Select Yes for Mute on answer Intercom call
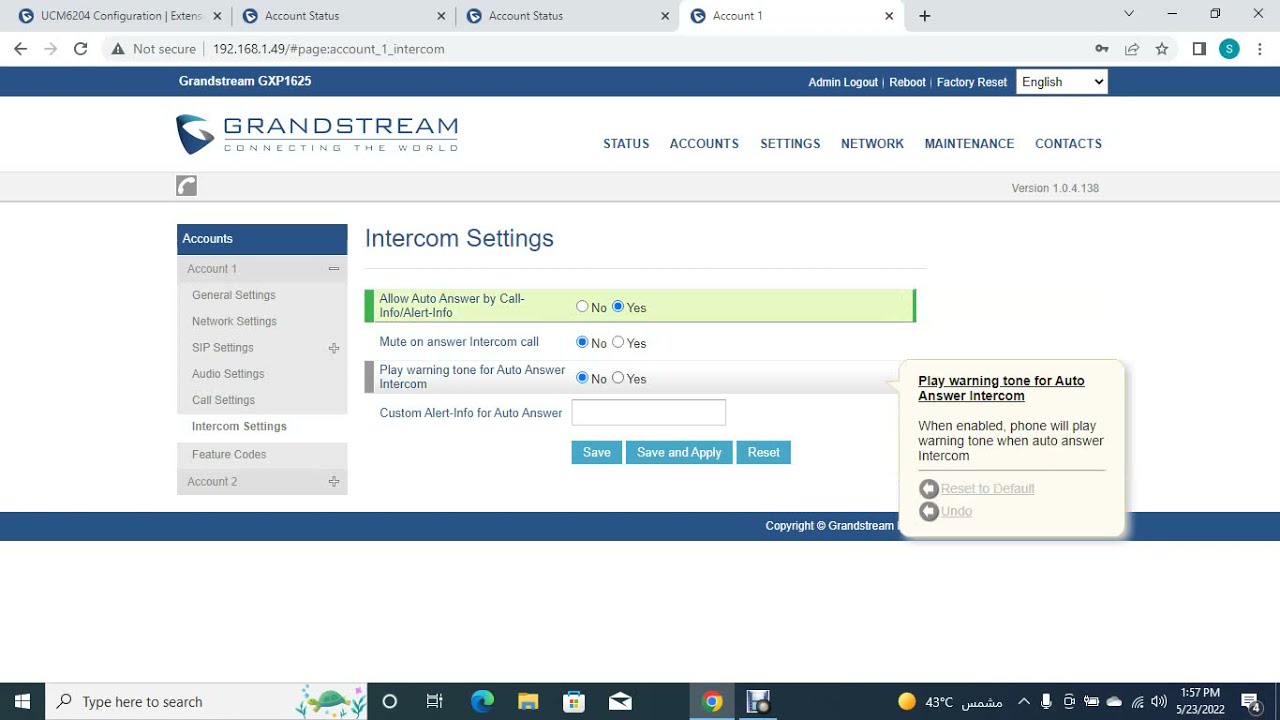1280x720 pixels. (x=618, y=342)
